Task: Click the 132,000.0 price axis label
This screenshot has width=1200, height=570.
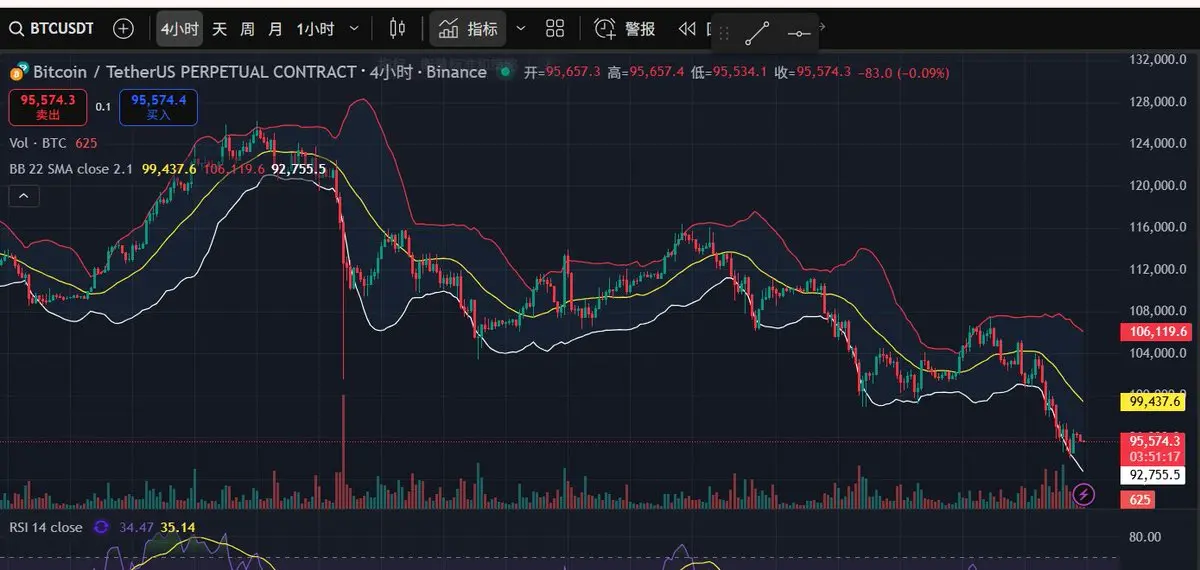Action: pos(1156,60)
